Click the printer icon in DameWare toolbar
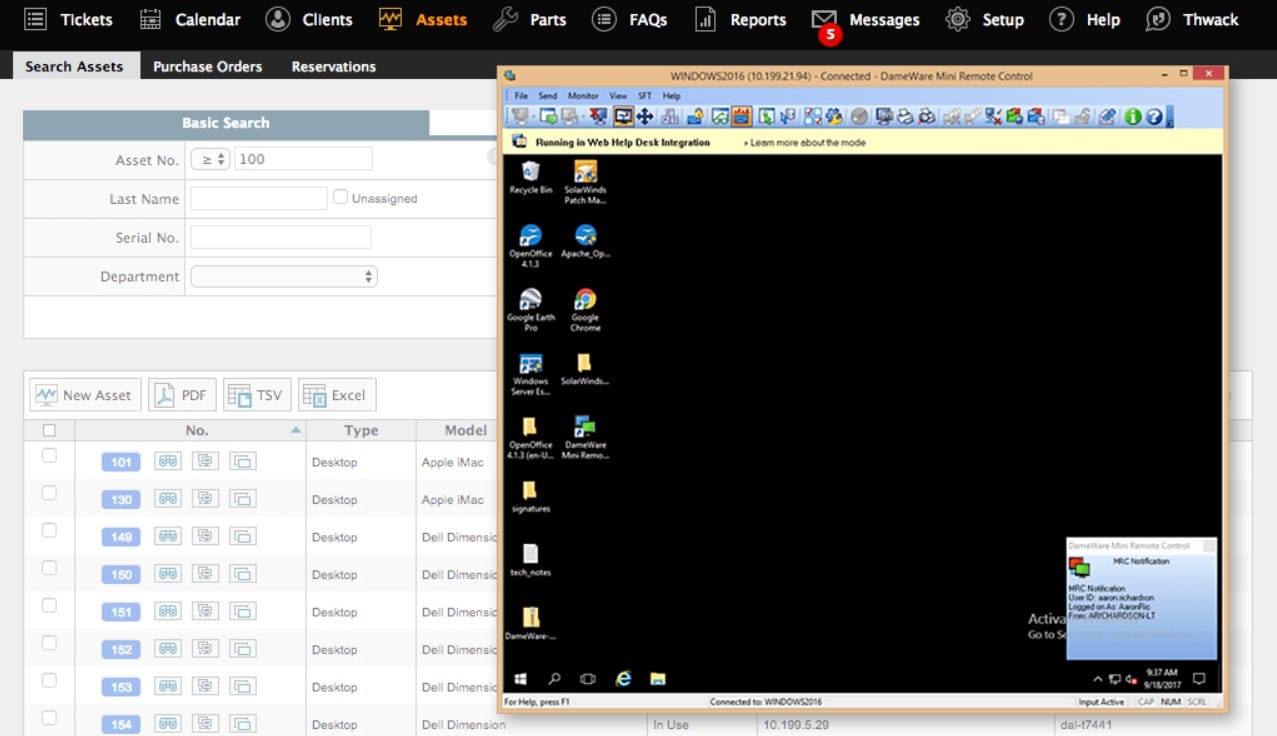 (906, 116)
